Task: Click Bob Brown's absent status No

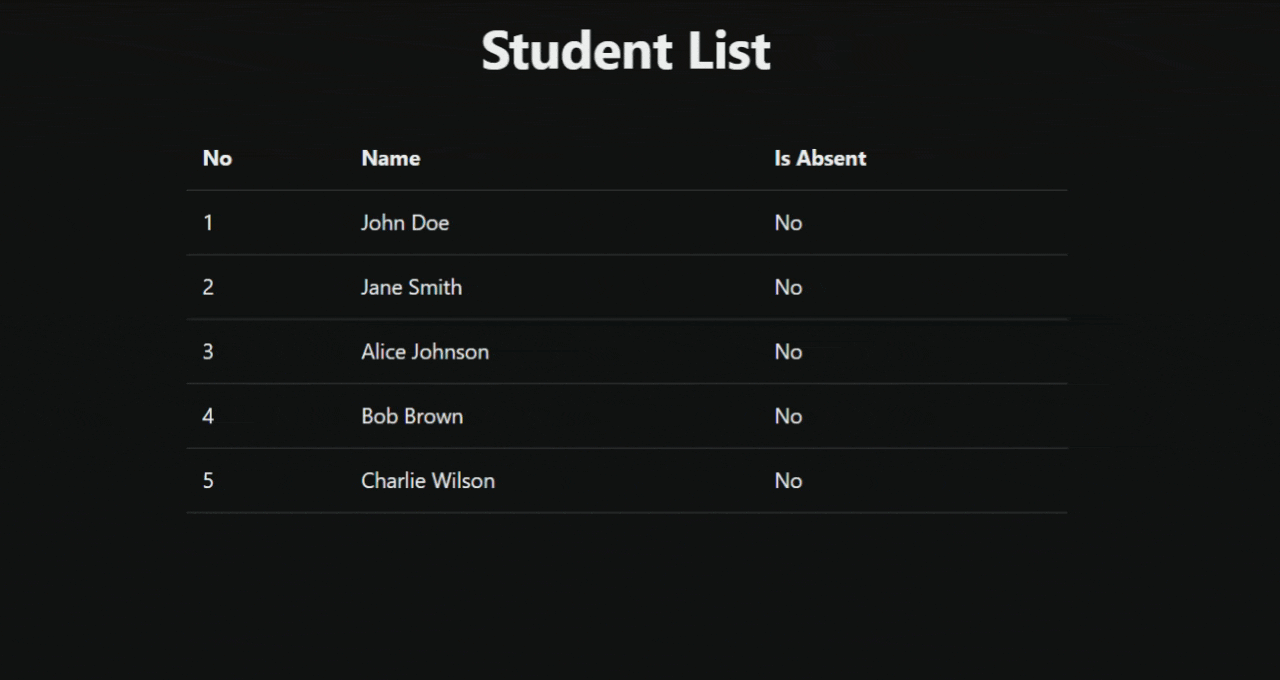Action: (788, 416)
